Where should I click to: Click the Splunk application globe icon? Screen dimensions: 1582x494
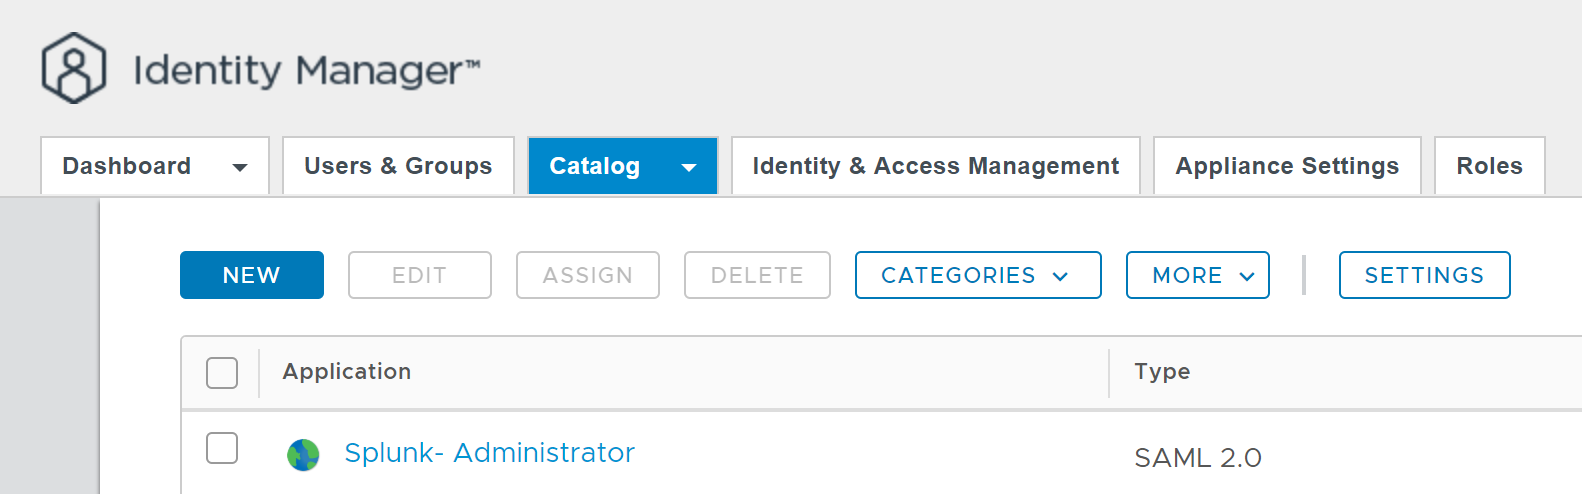[303, 455]
